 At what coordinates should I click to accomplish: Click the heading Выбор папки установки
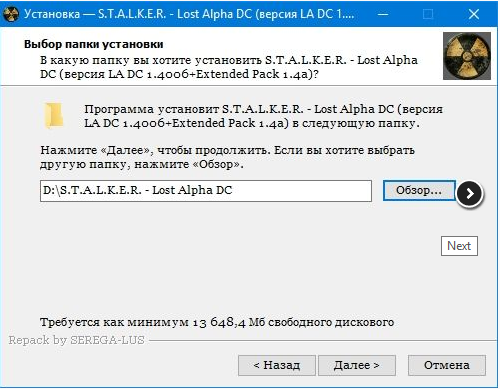click(94, 44)
